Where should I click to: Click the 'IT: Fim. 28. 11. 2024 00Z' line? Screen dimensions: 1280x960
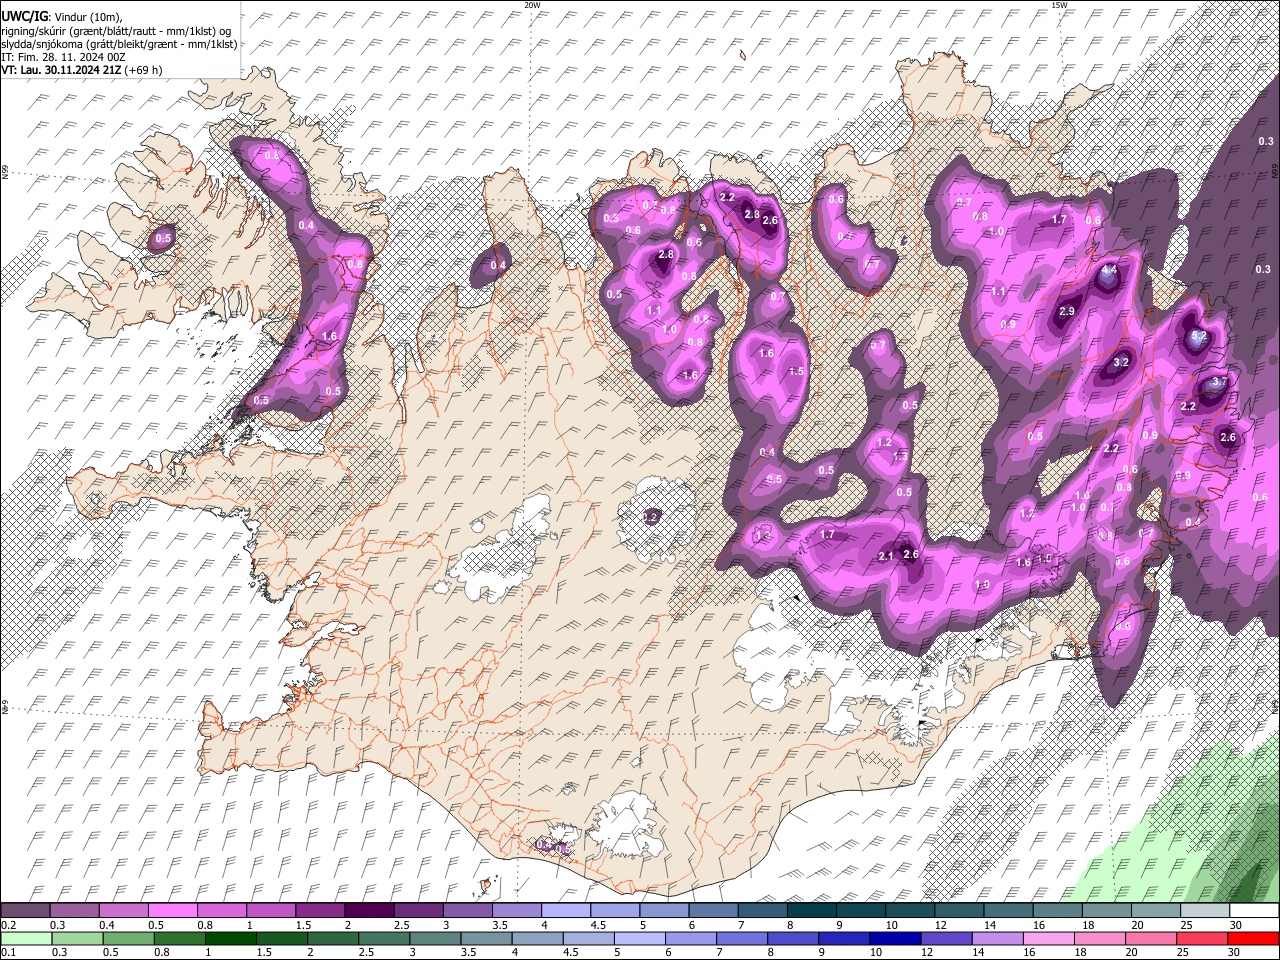coord(63,57)
